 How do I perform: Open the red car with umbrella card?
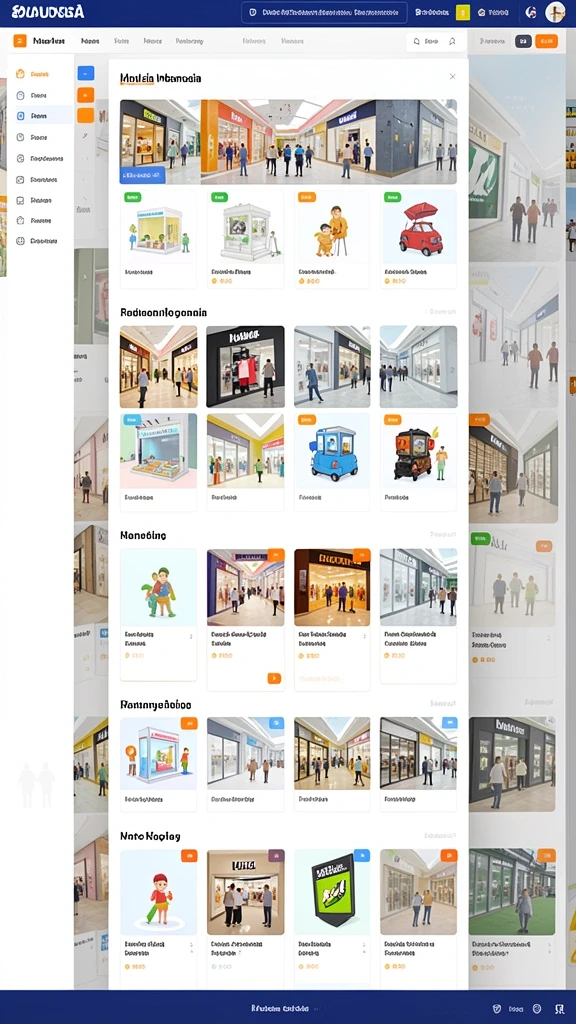[x=419, y=239]
